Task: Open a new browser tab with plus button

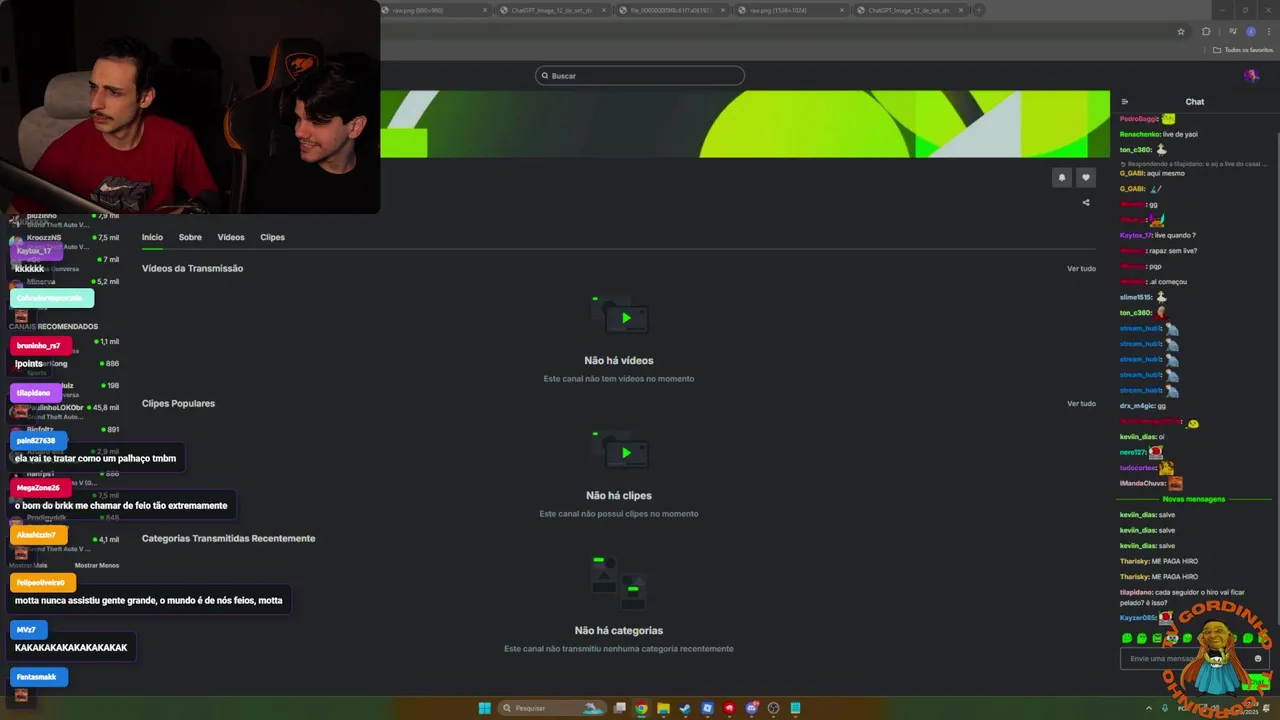Action: point(979,10)
